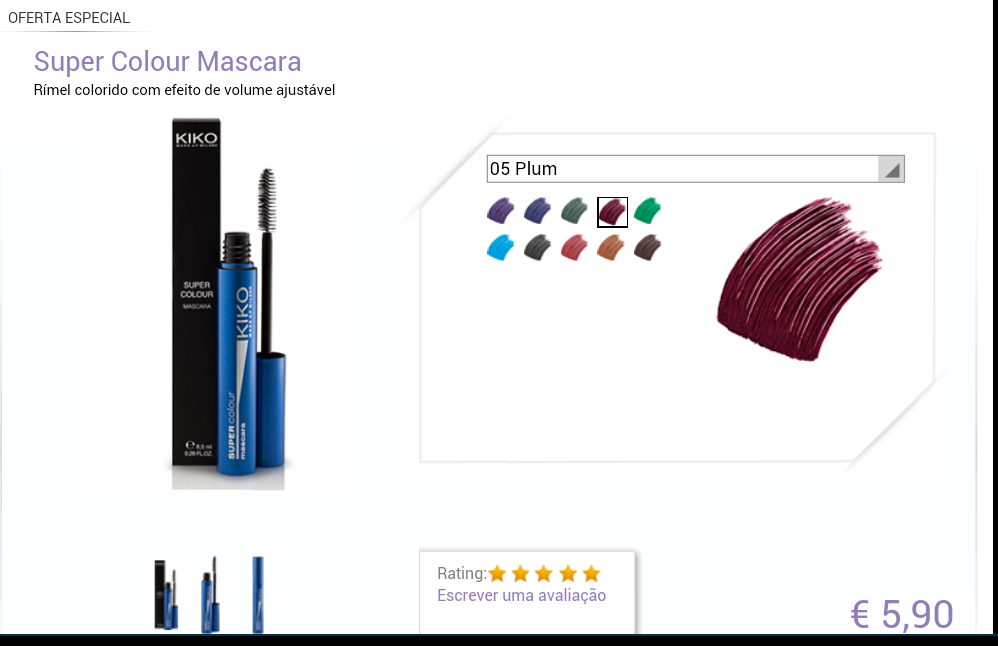Click the Super Colour Mascara product title
This screenshot has width=998, height=646.
tap(167, 62)
